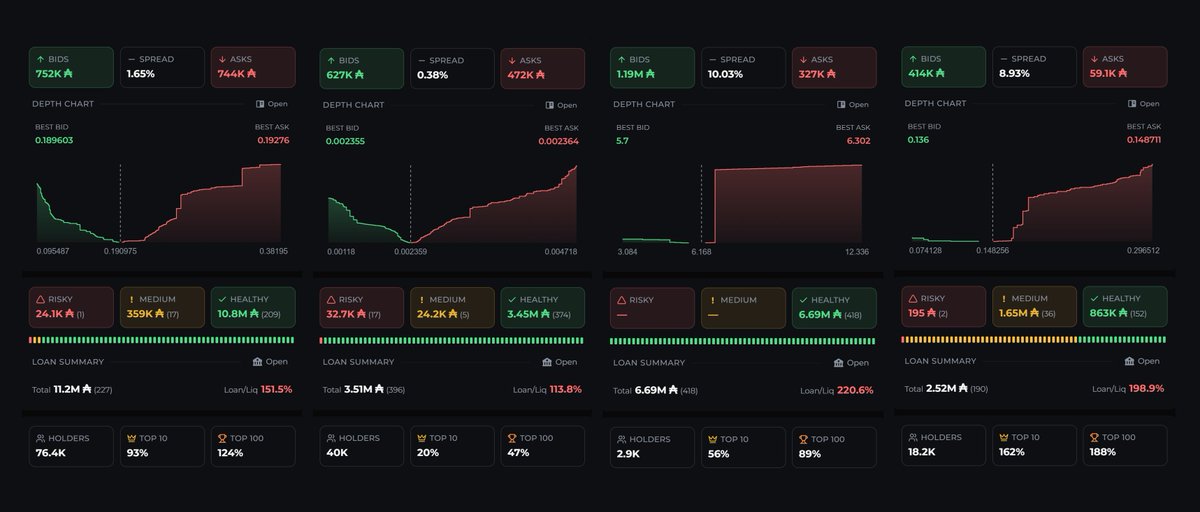Click the crown icon on TOP 10 20% card
Screen dimensions: 1200x512
click(x=422, y=438)
